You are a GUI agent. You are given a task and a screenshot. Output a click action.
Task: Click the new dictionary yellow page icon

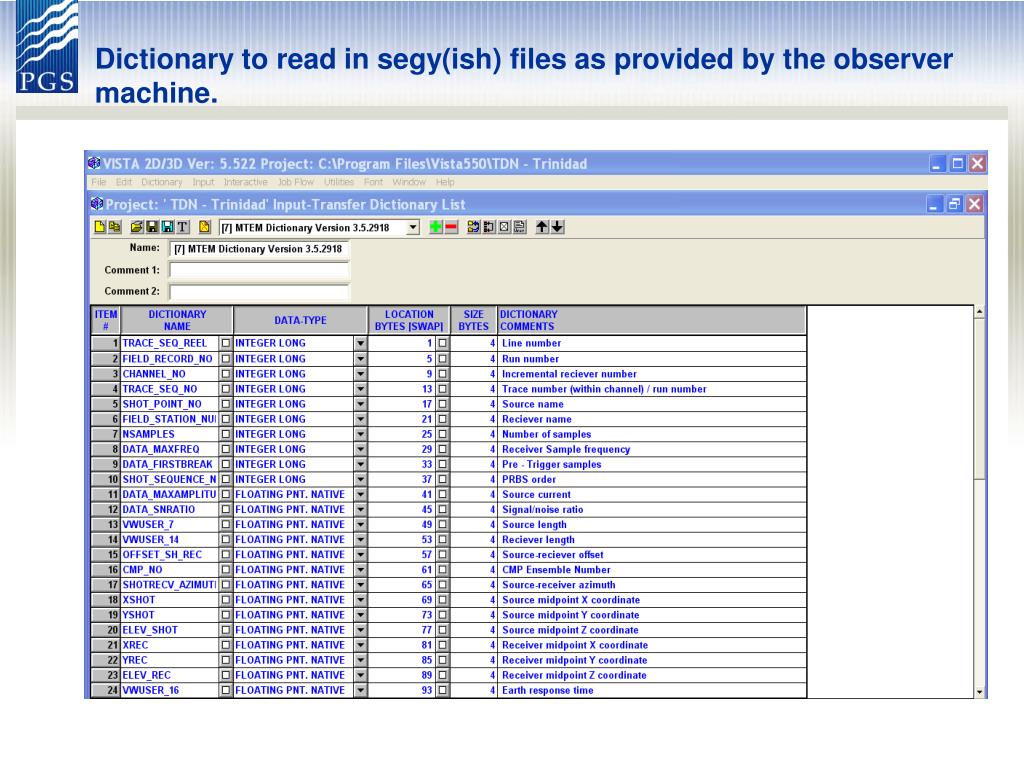(99, 227)
